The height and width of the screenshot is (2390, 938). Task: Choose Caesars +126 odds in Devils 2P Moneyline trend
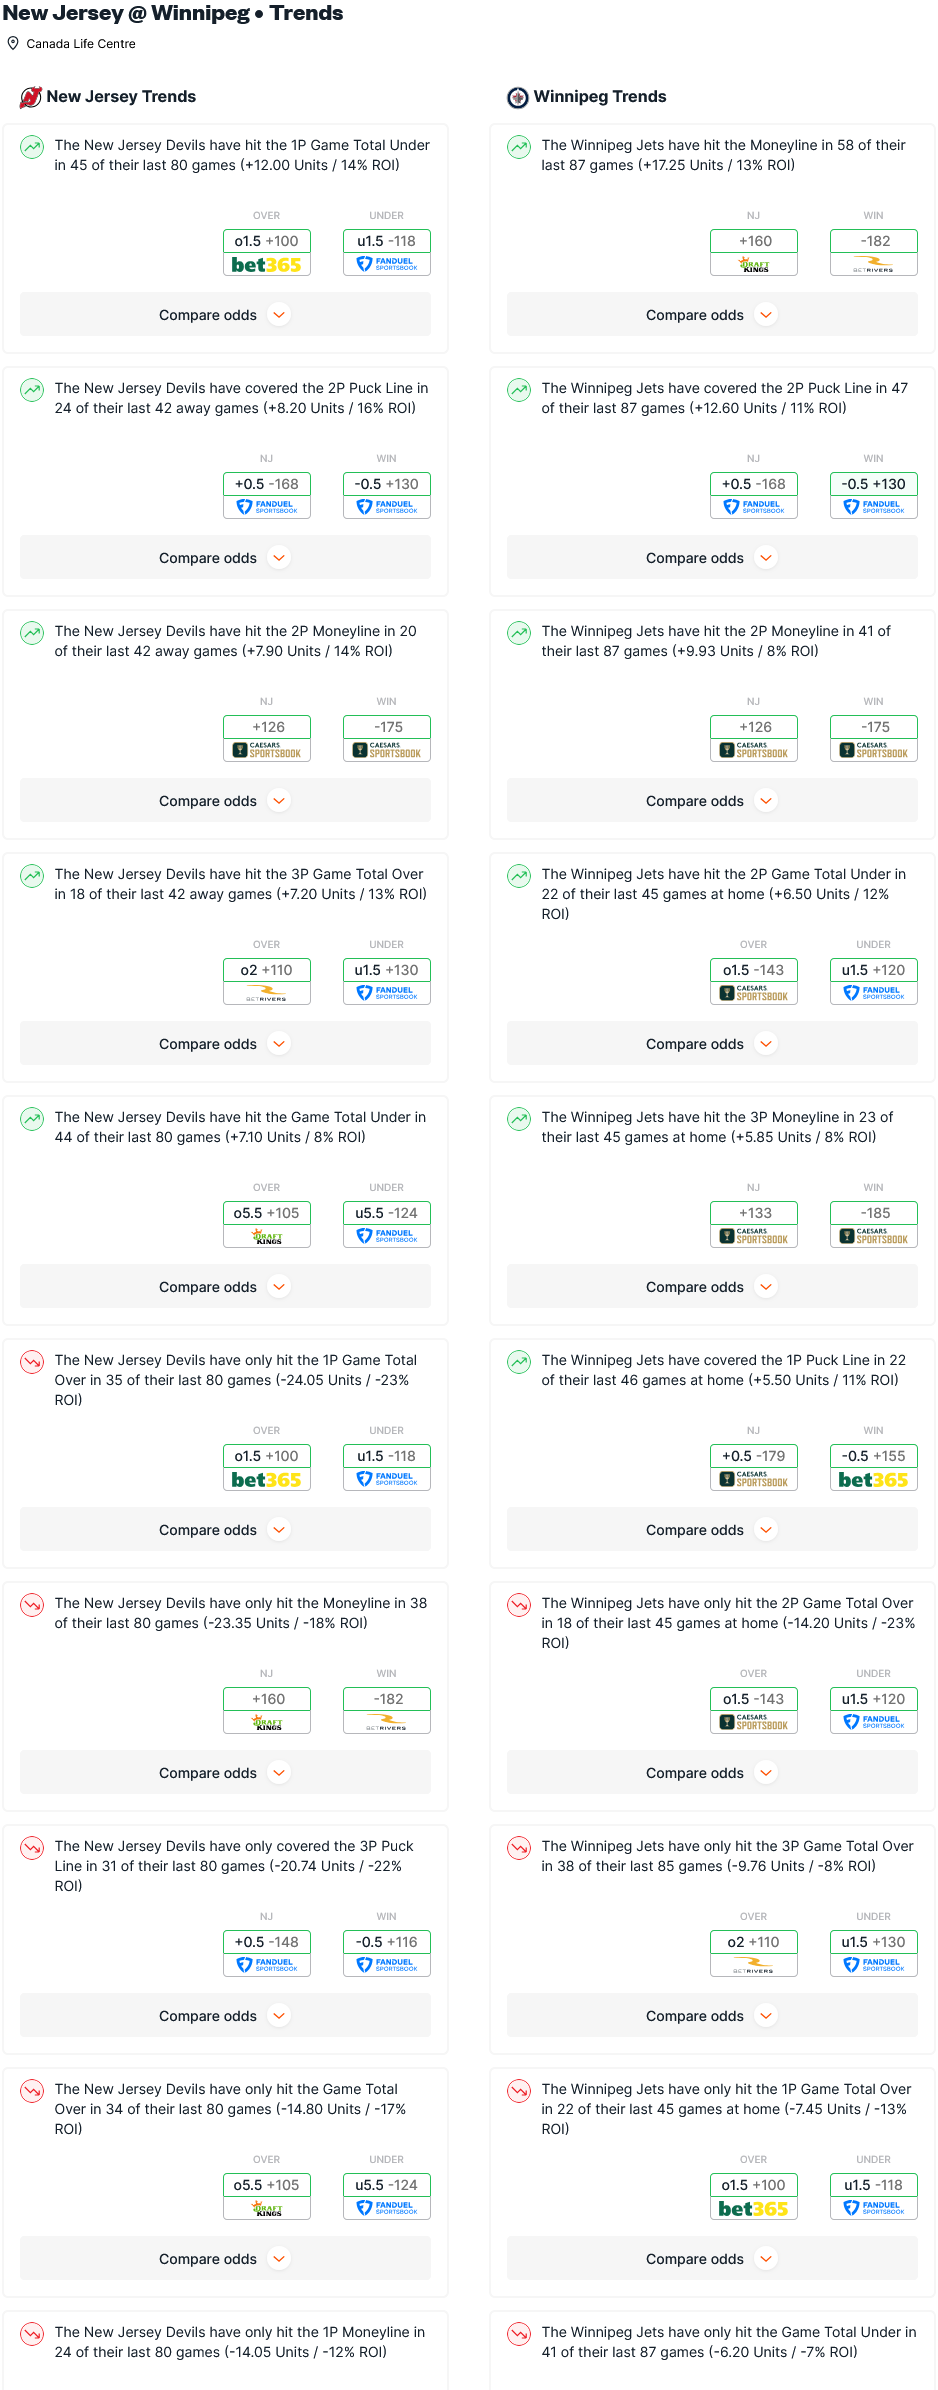point(267,738)
